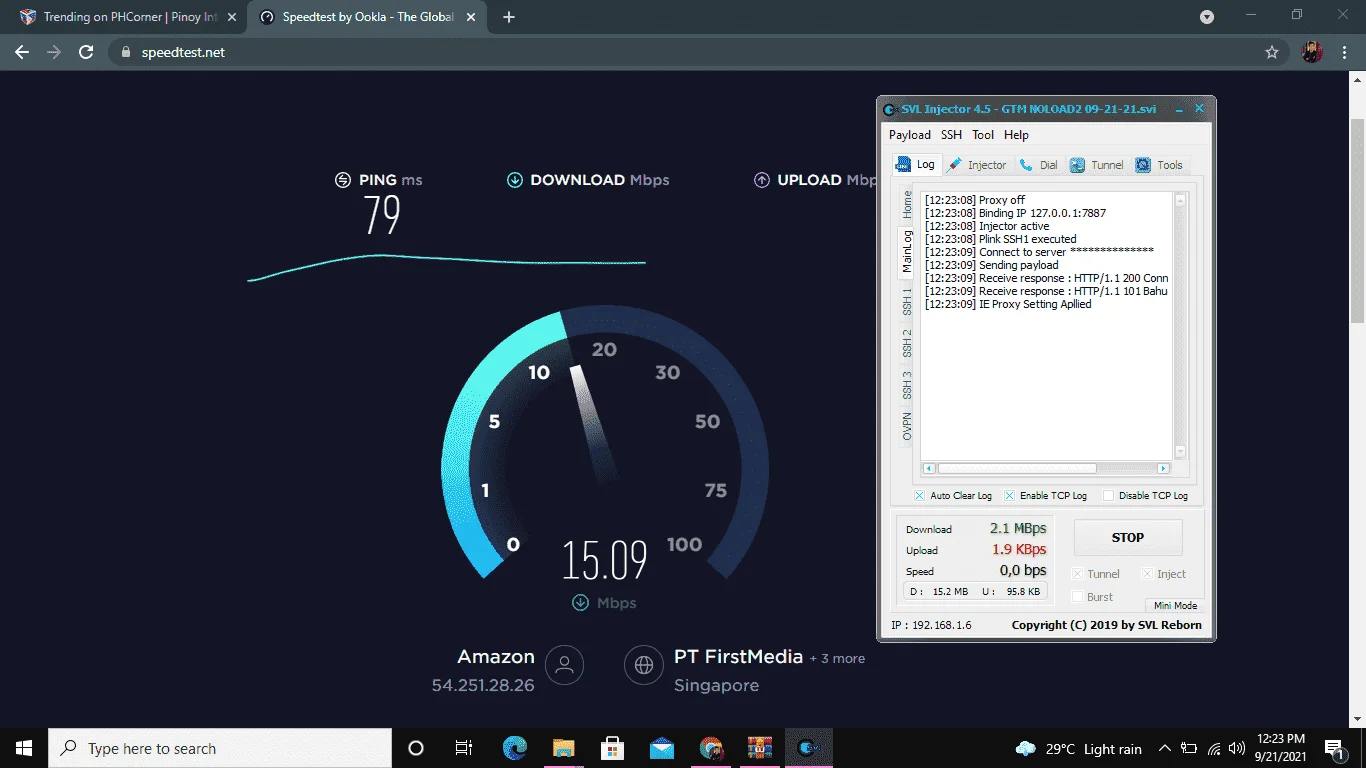1366x768 pixels.
Task: Switch to the Injector tab
Action: [976, 165]
